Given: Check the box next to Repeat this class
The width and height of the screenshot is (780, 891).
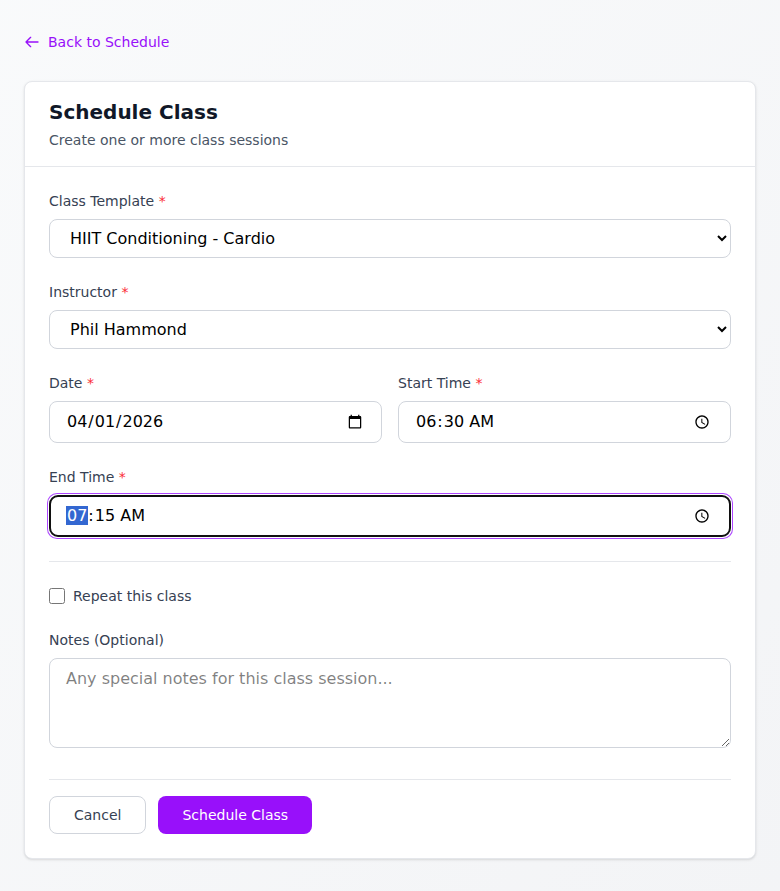Looking at the screenshot, I should (x=57, y=596).
